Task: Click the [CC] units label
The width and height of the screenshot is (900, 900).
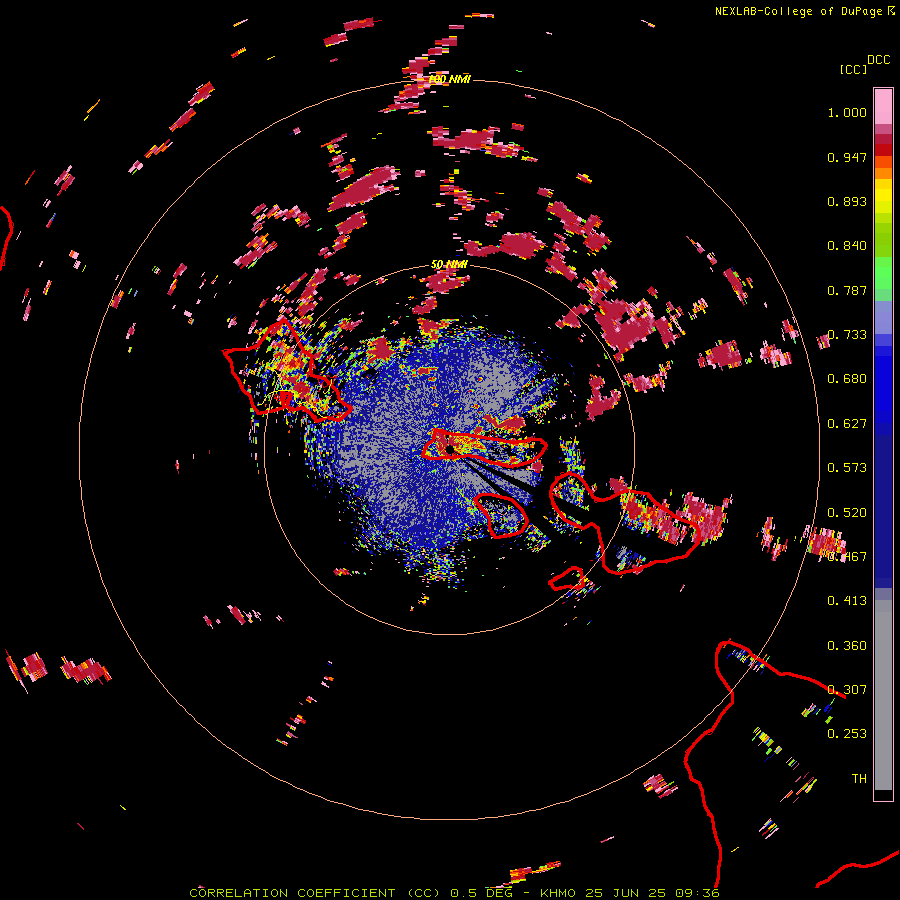Action: 852,69
